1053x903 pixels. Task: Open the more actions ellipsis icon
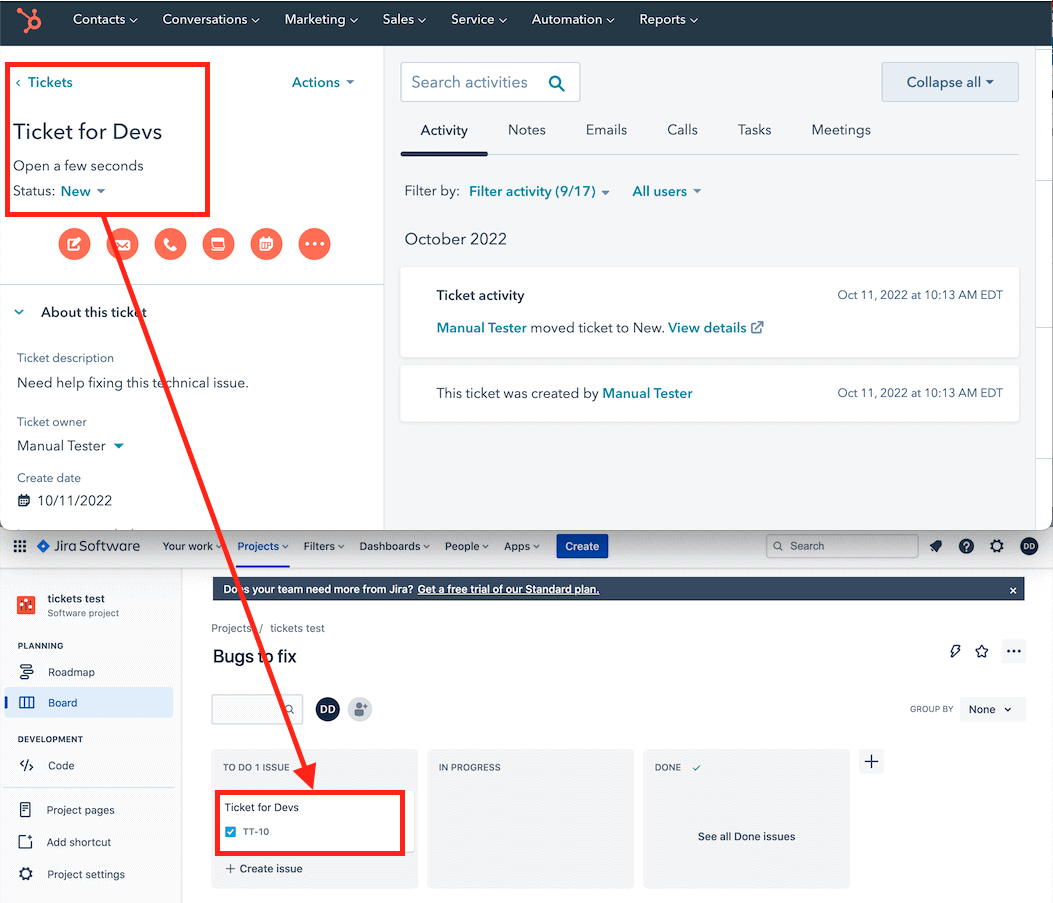314,244
